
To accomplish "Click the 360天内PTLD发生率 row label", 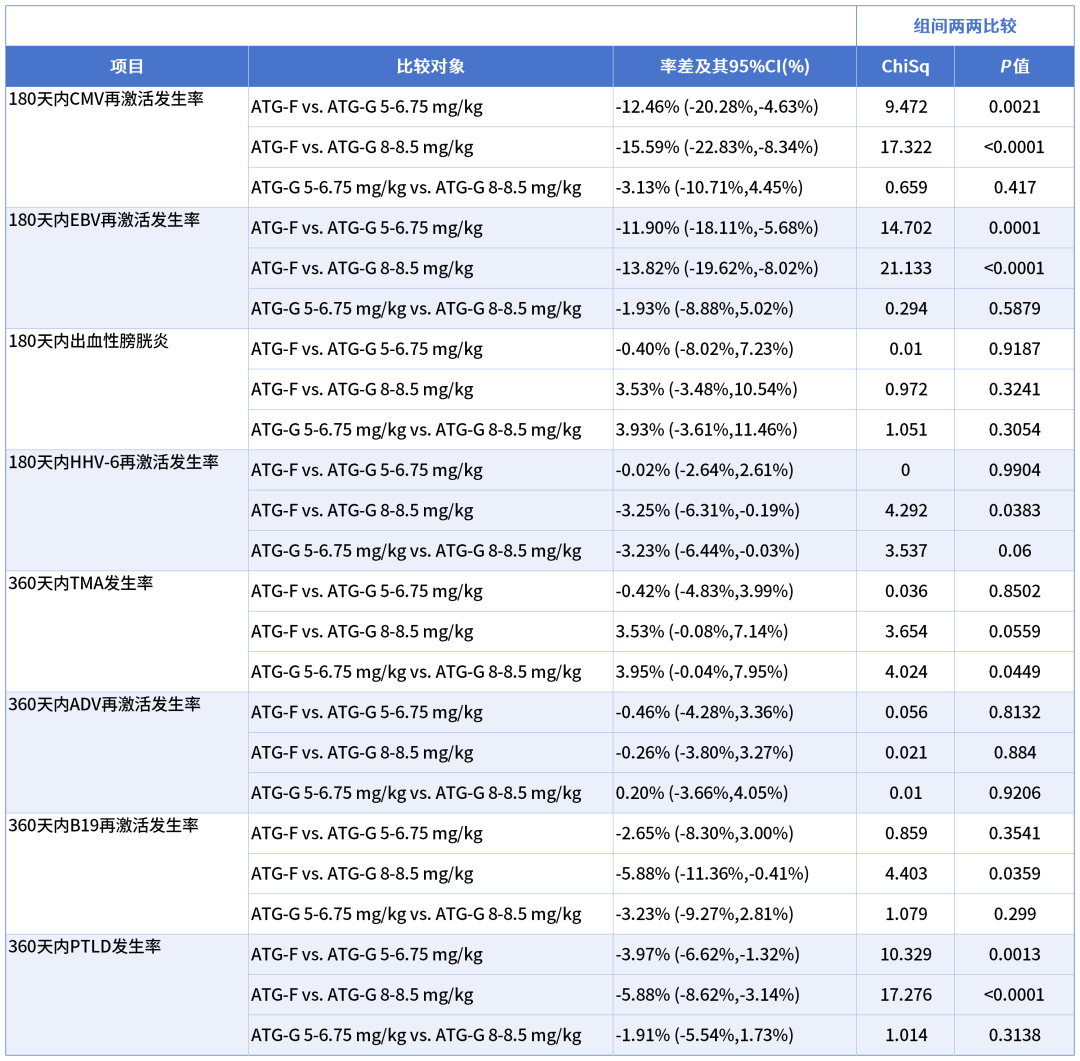I will tap(84, 945).
